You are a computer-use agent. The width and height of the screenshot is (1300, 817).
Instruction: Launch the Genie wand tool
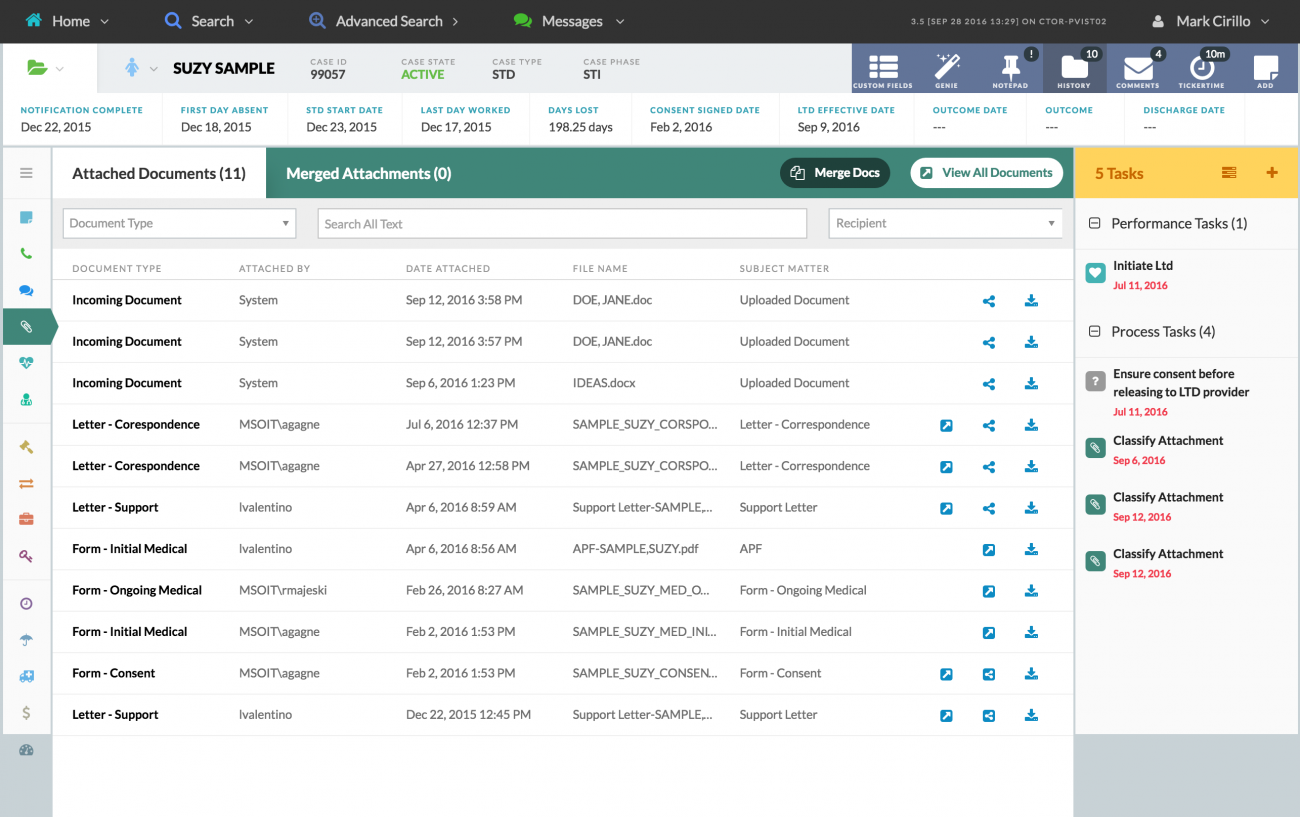(x=946, y=69)
